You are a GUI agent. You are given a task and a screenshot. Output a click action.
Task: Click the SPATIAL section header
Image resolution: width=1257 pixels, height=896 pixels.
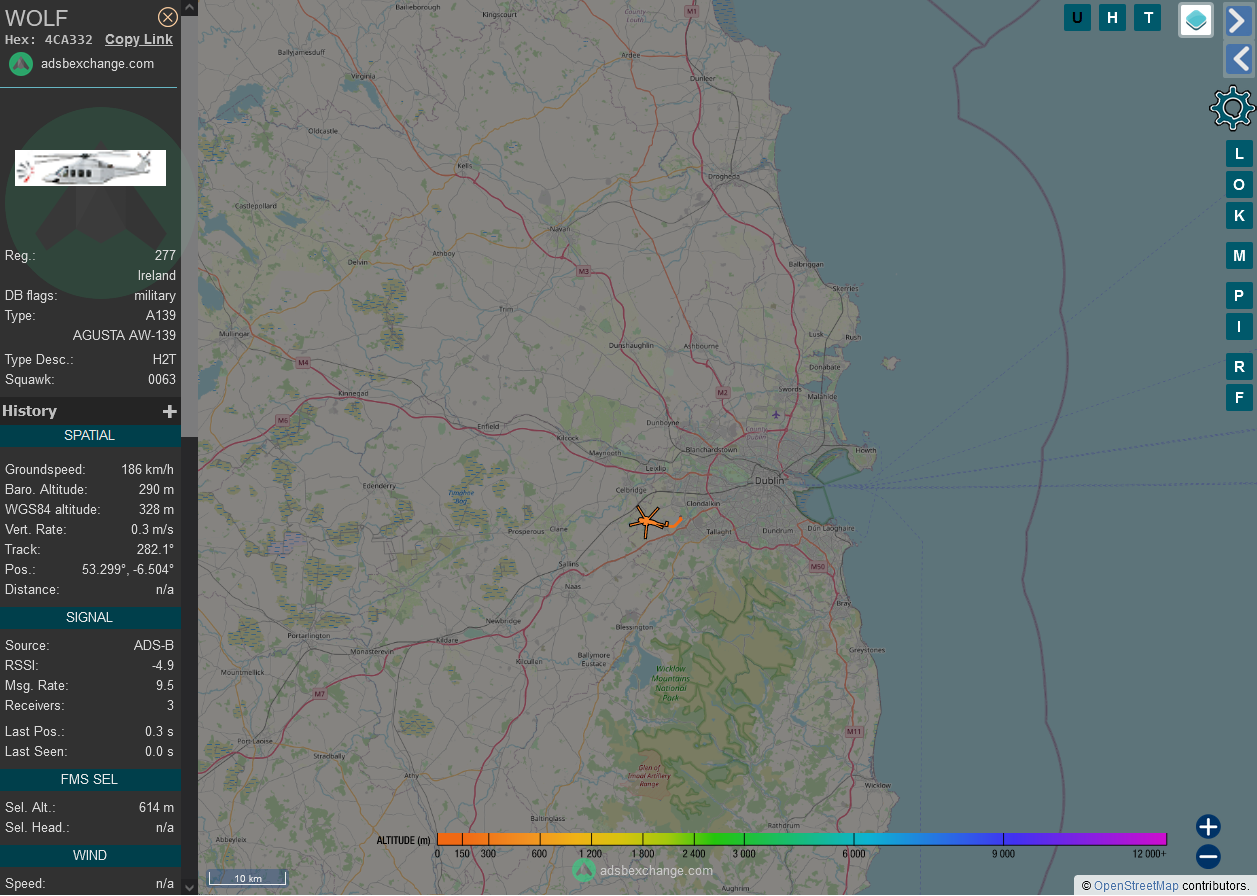(x=90, y=436)
